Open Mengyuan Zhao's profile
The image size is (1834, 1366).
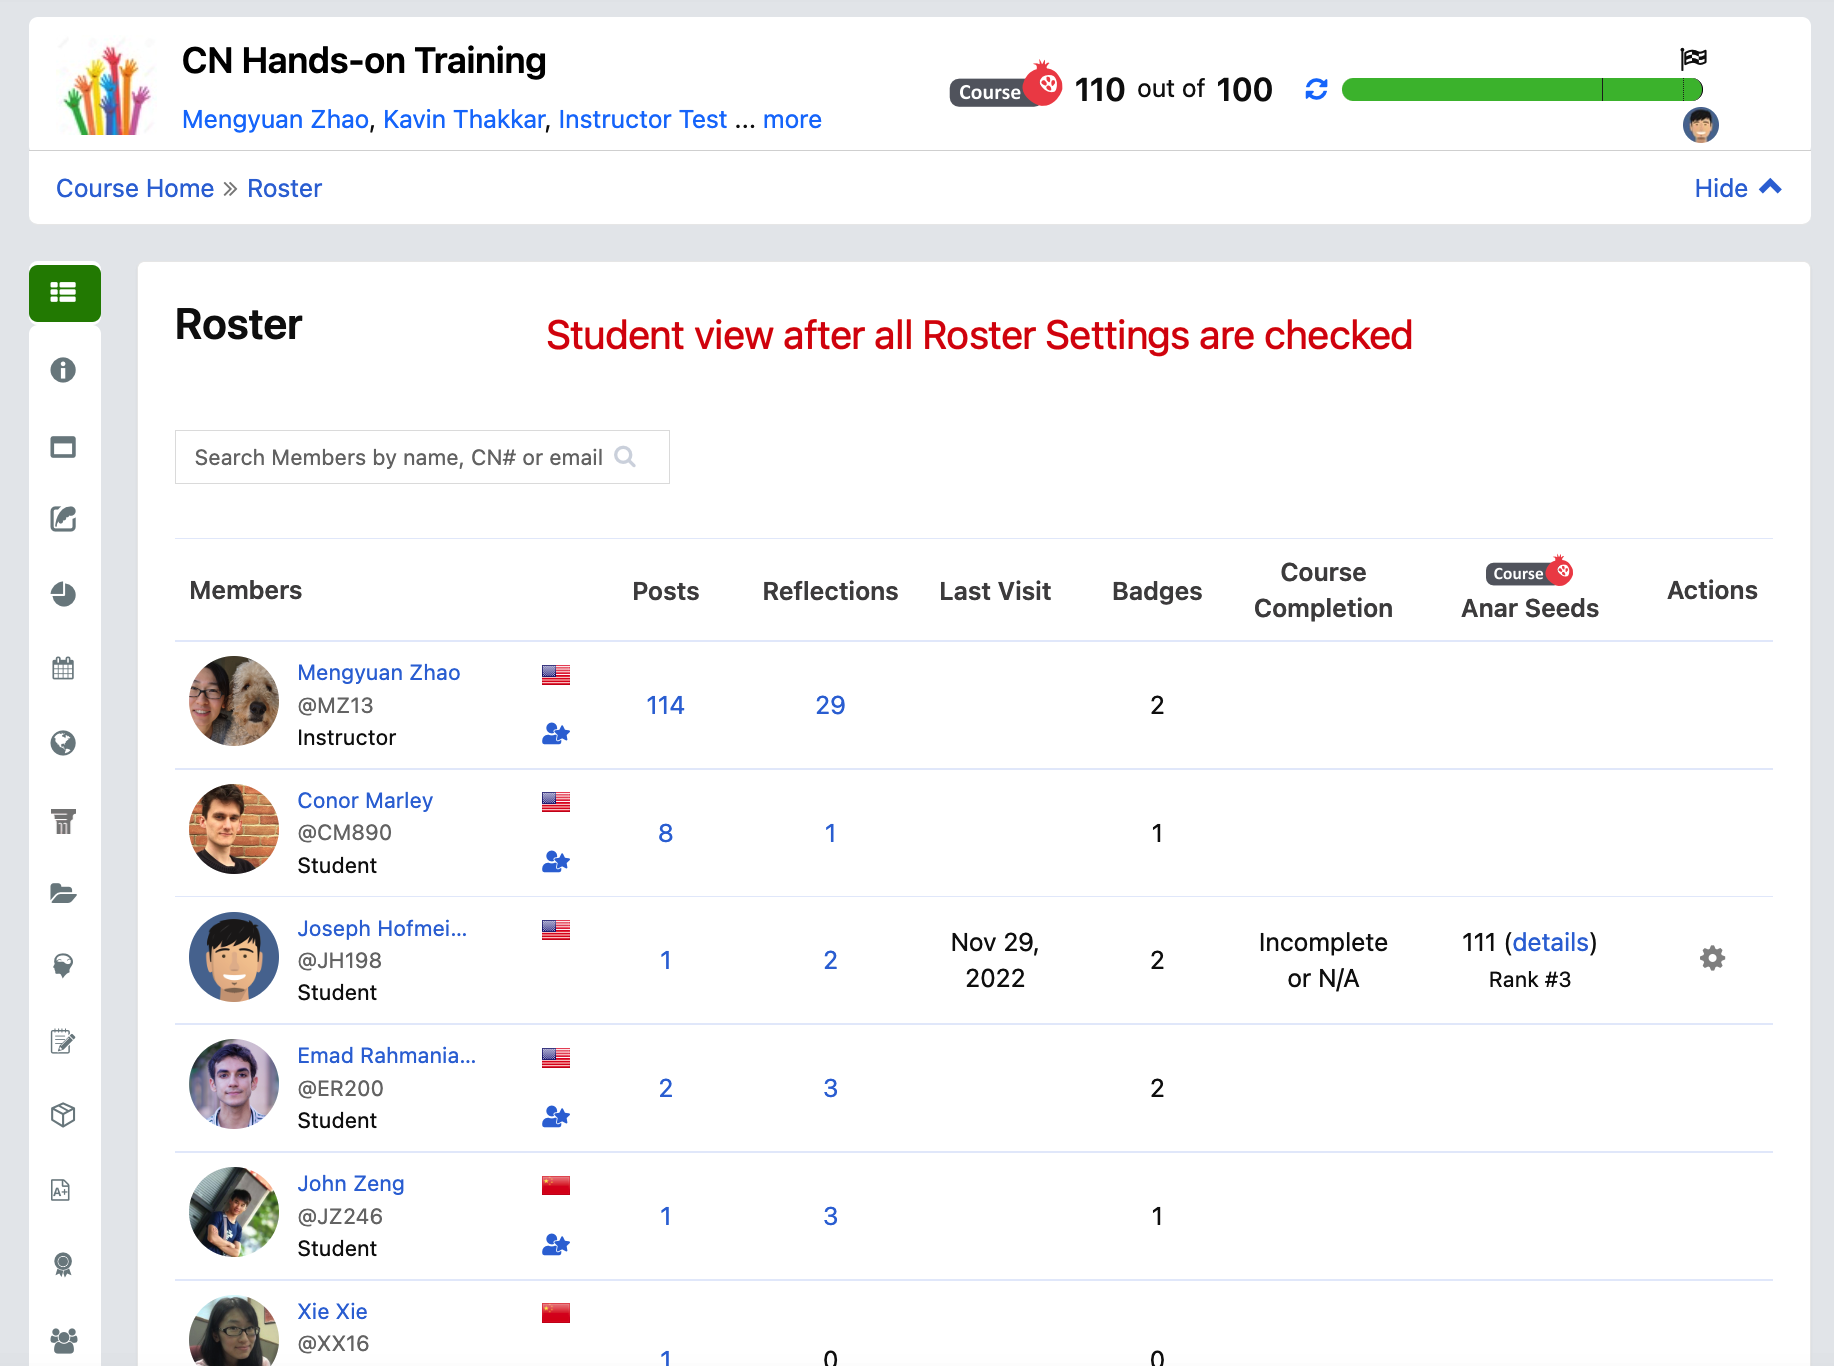click(x=379, y=672)
